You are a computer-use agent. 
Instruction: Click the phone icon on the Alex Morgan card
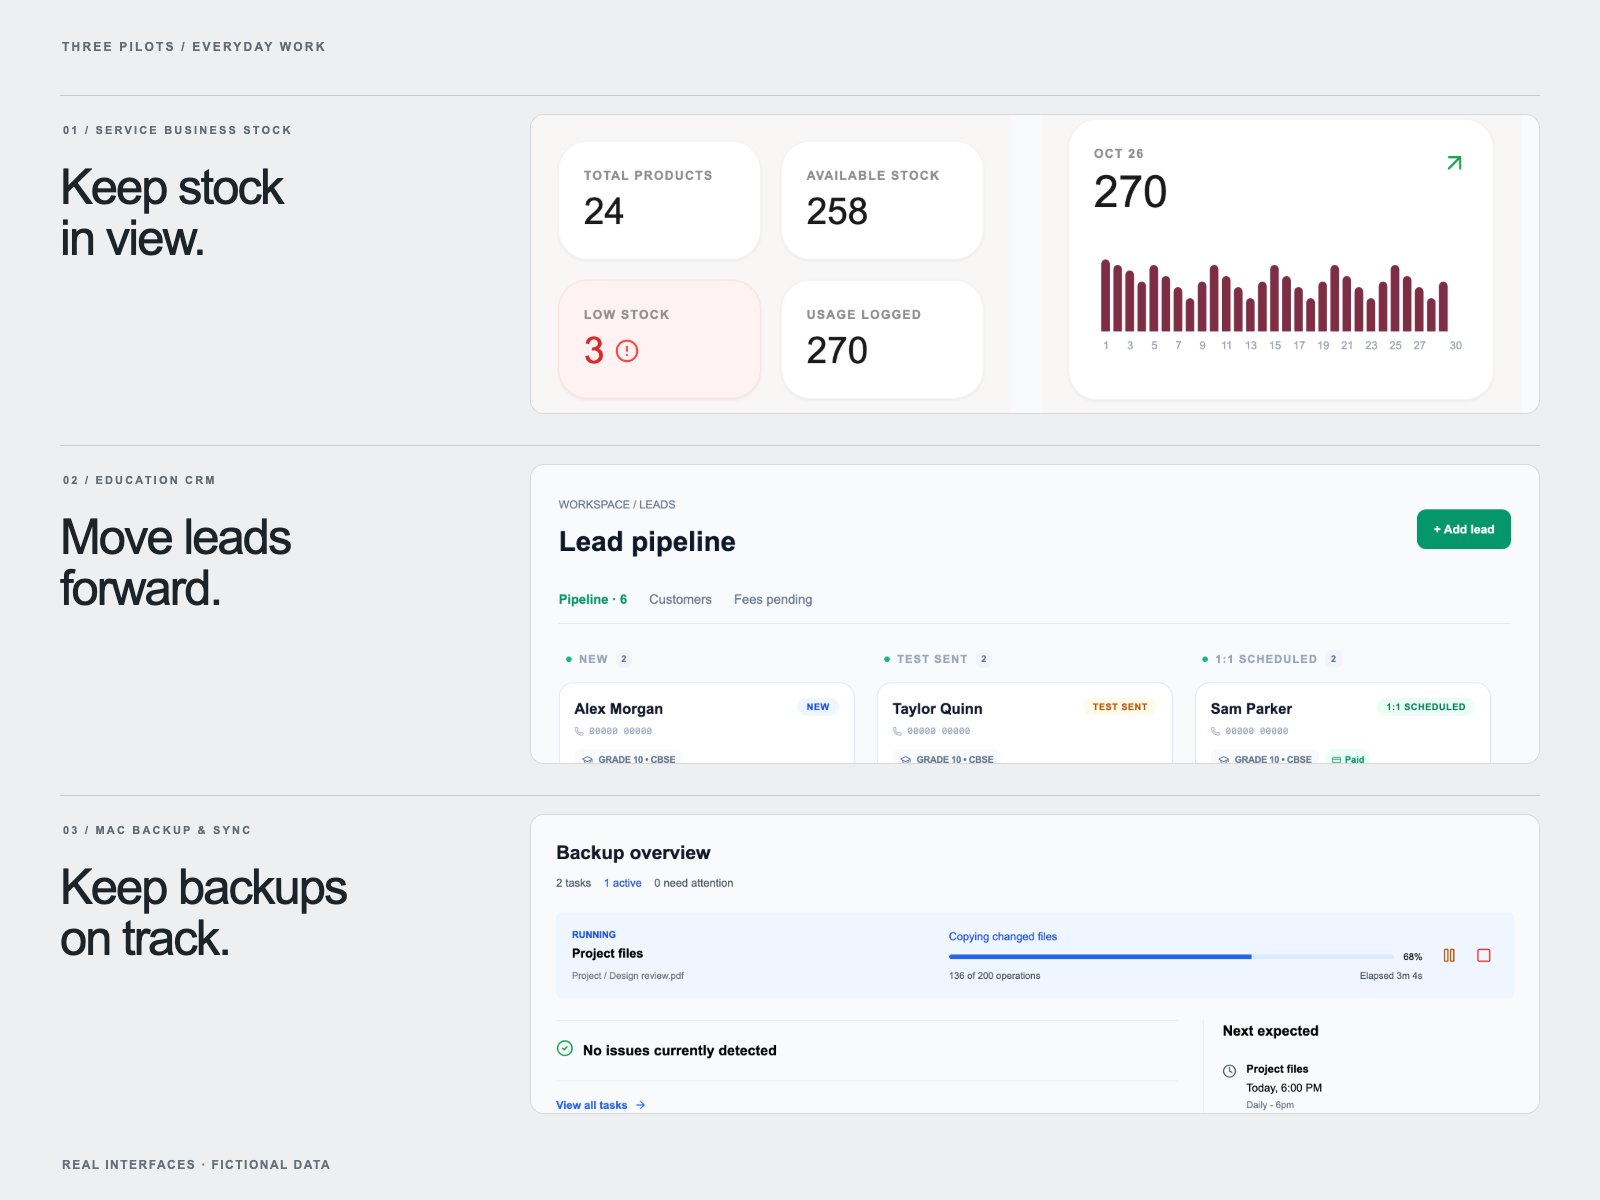coord(579,731)
